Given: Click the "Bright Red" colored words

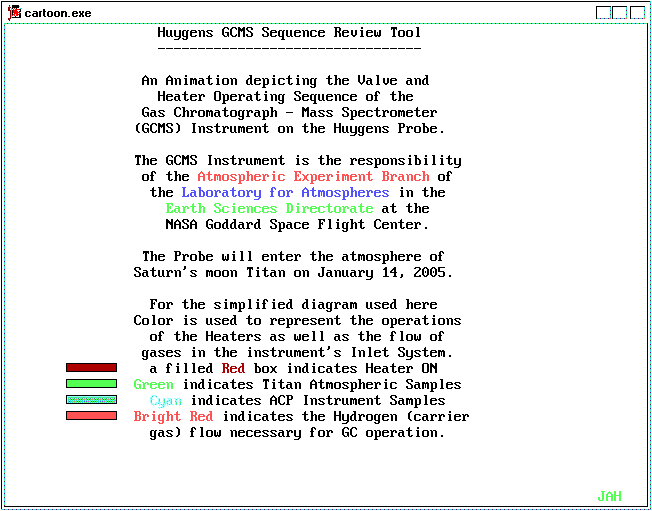Looking at the screenshot, I should [x=173, y=416].
